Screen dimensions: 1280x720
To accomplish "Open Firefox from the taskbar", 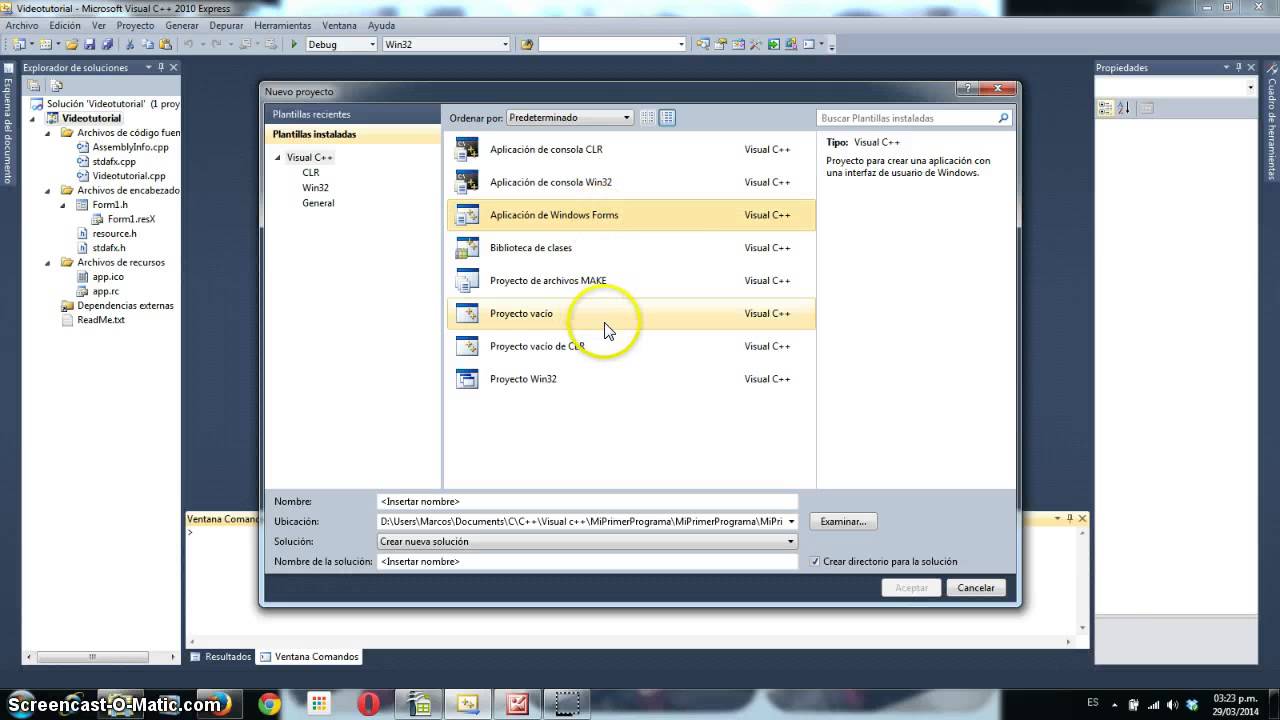I will coord(219,704).
